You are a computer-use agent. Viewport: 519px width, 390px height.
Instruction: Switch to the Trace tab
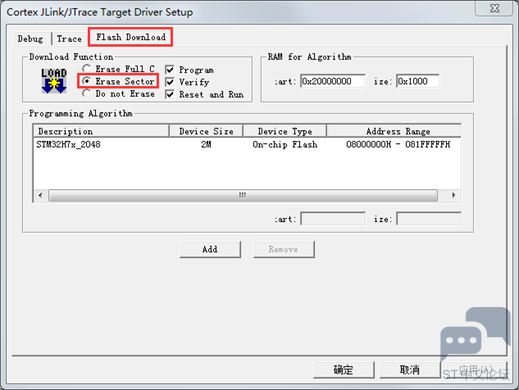(x=69, y=39)
